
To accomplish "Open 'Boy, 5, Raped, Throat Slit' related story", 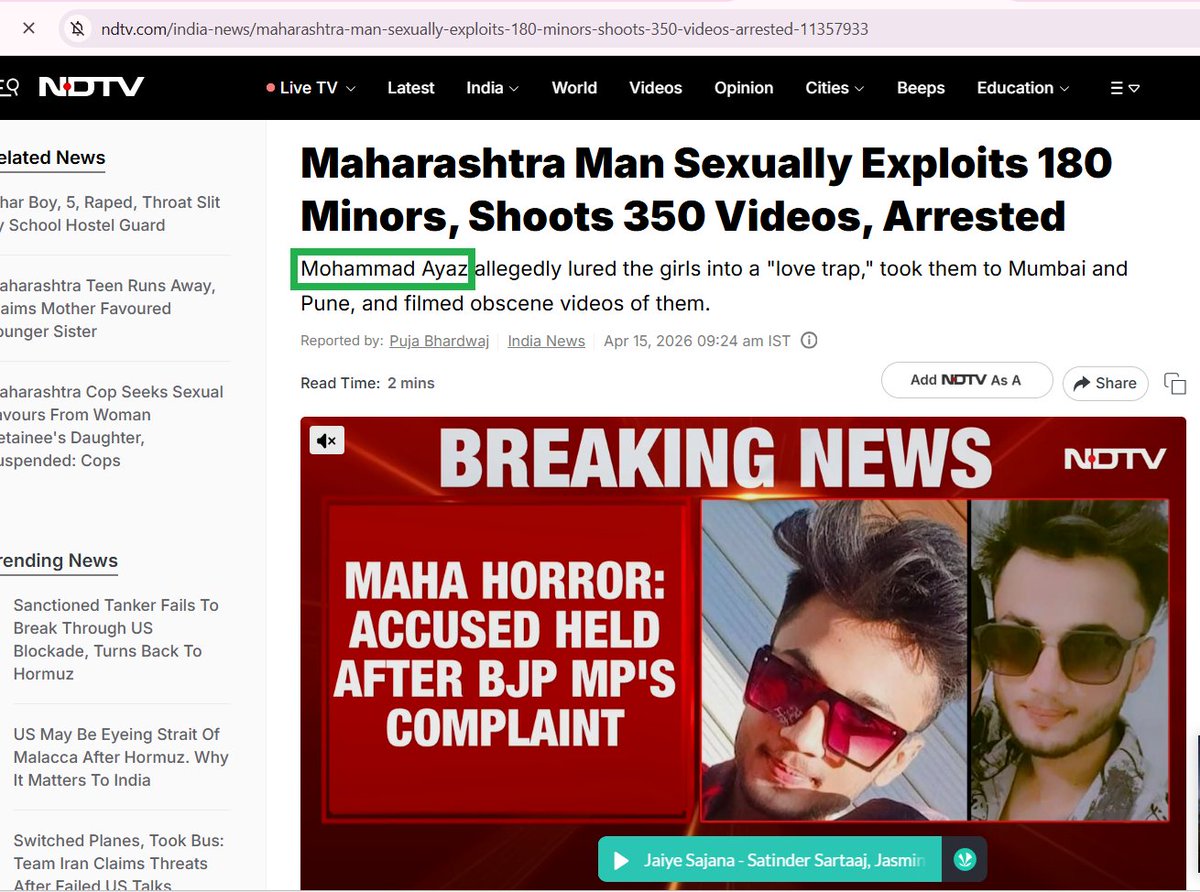I will [x=110, y=214].
